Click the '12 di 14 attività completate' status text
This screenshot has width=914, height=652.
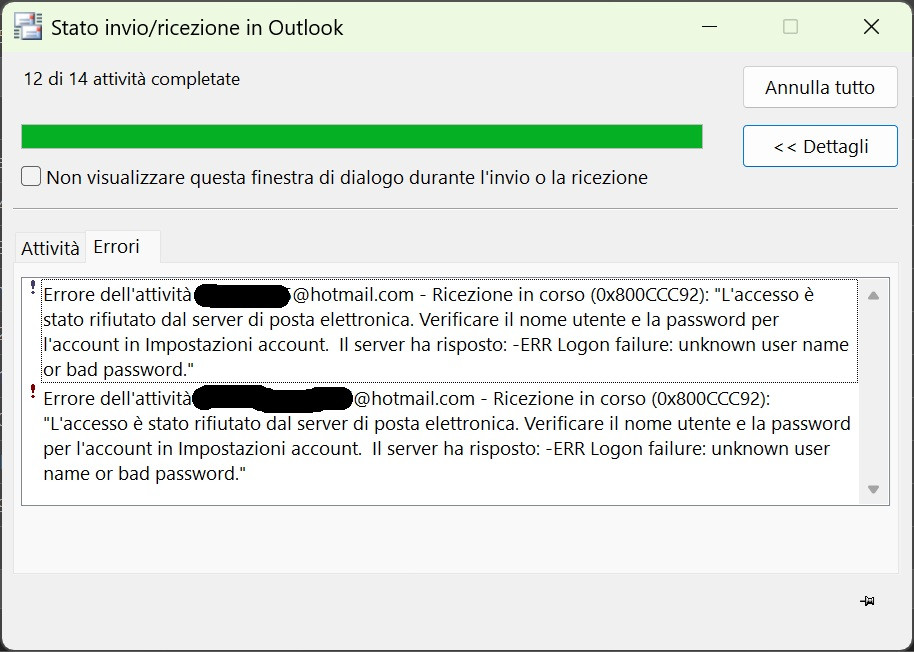click(x=132, y=79)
